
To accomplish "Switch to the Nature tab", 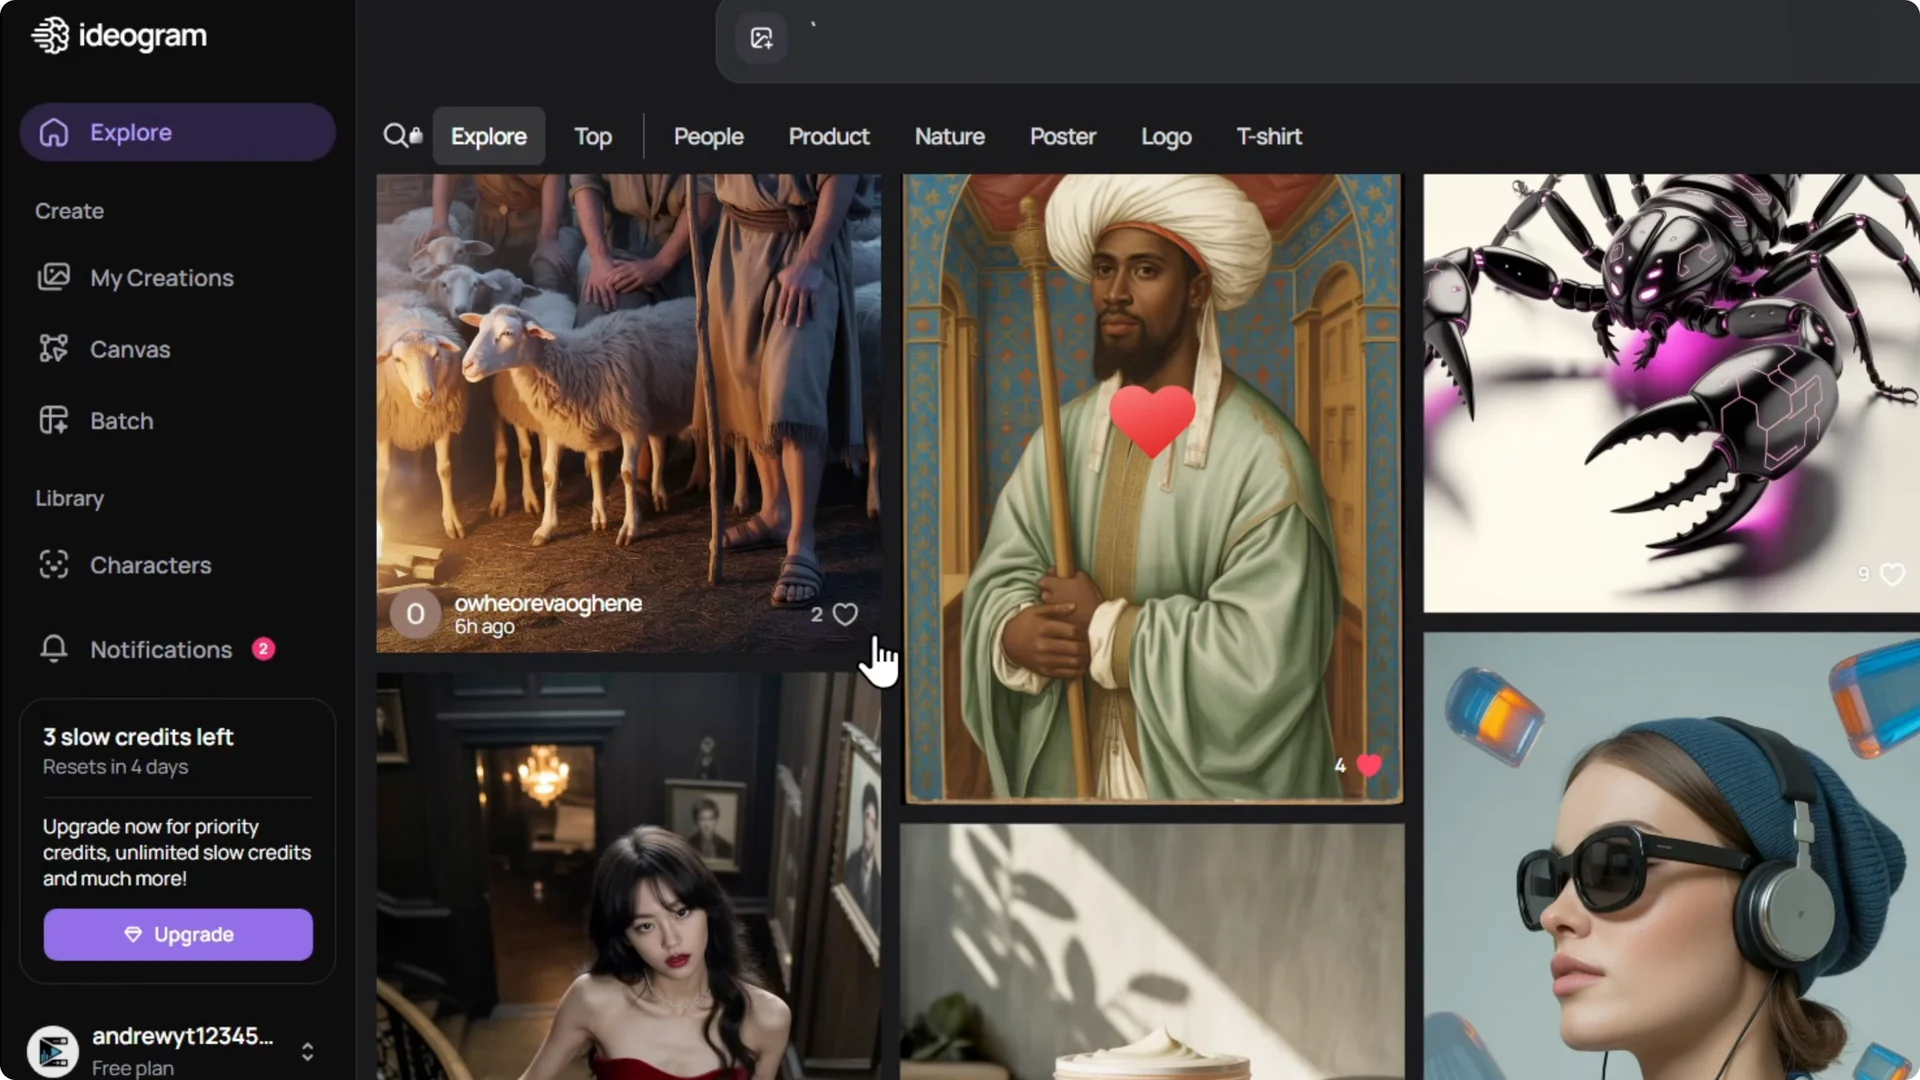I will pos(949,136).
